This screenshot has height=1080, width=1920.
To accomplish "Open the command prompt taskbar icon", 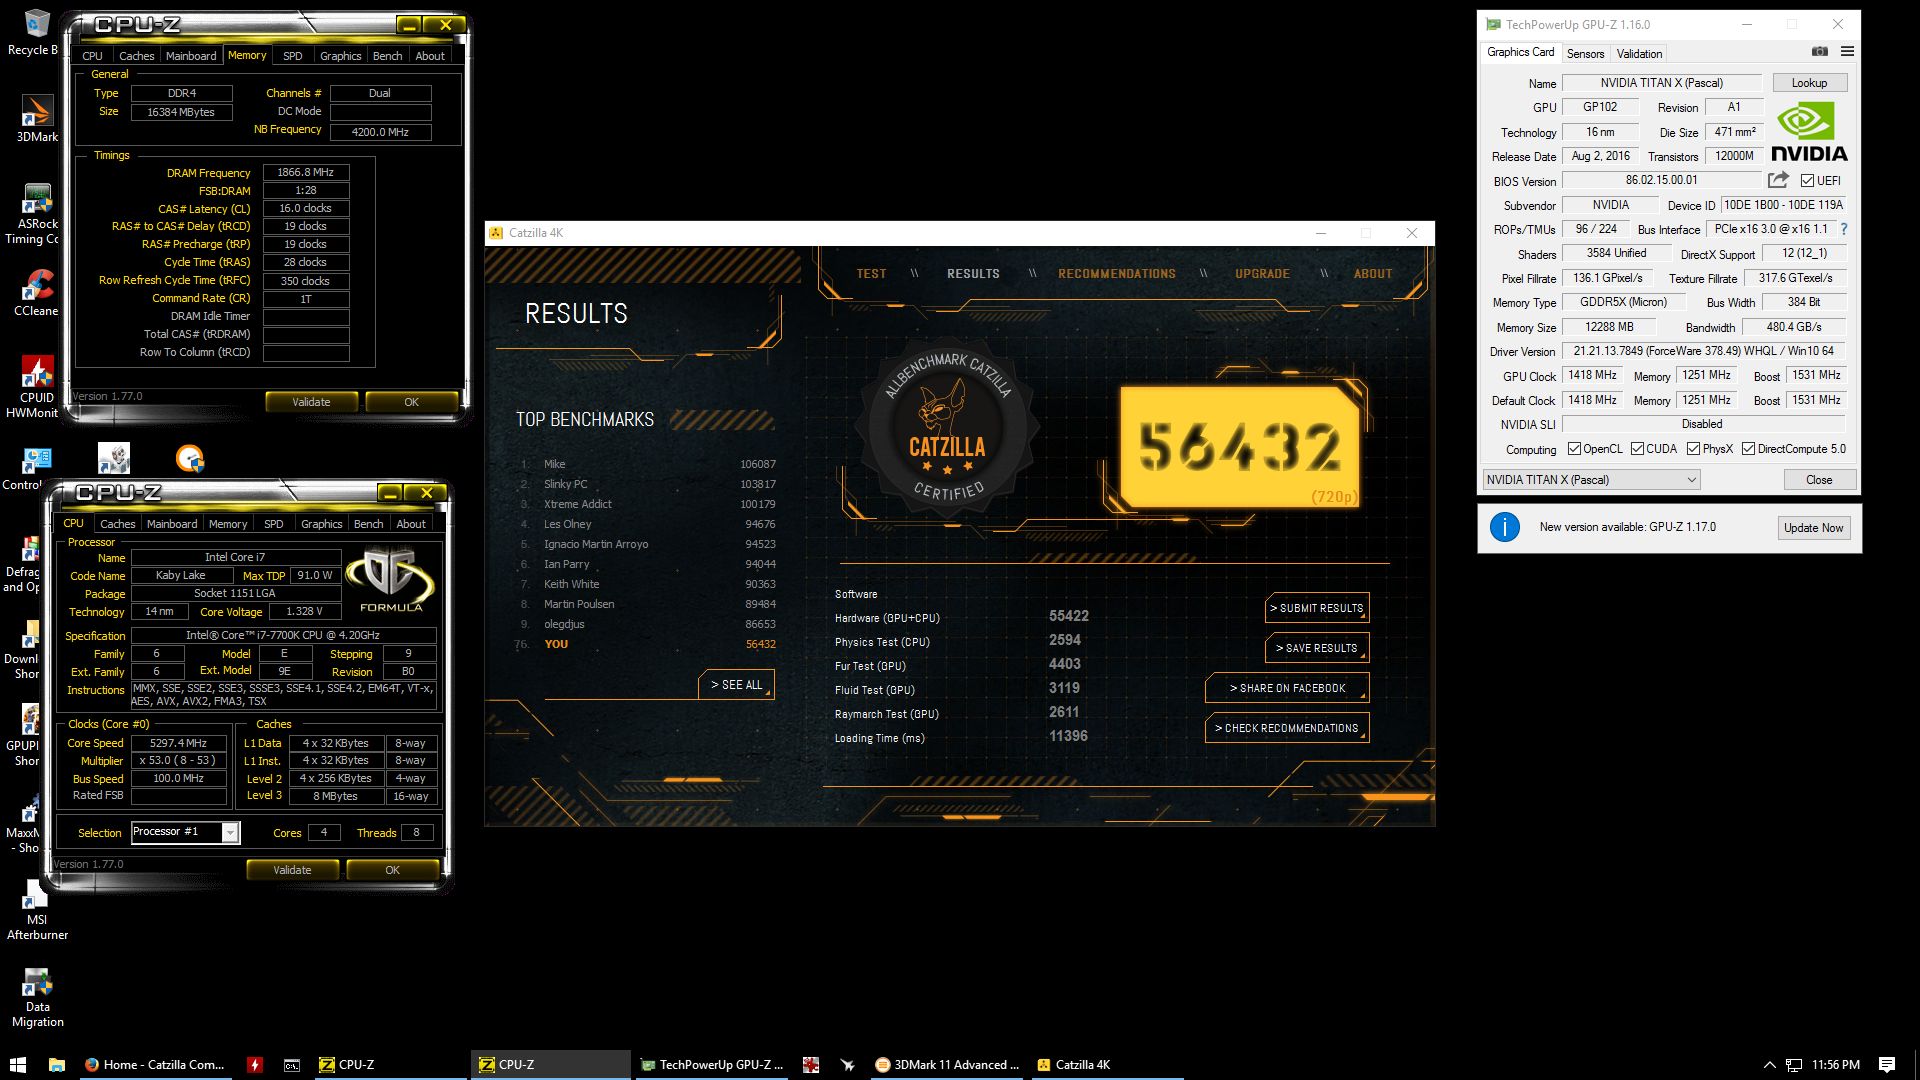I will pyautogui.click(x=291, y=1064).
